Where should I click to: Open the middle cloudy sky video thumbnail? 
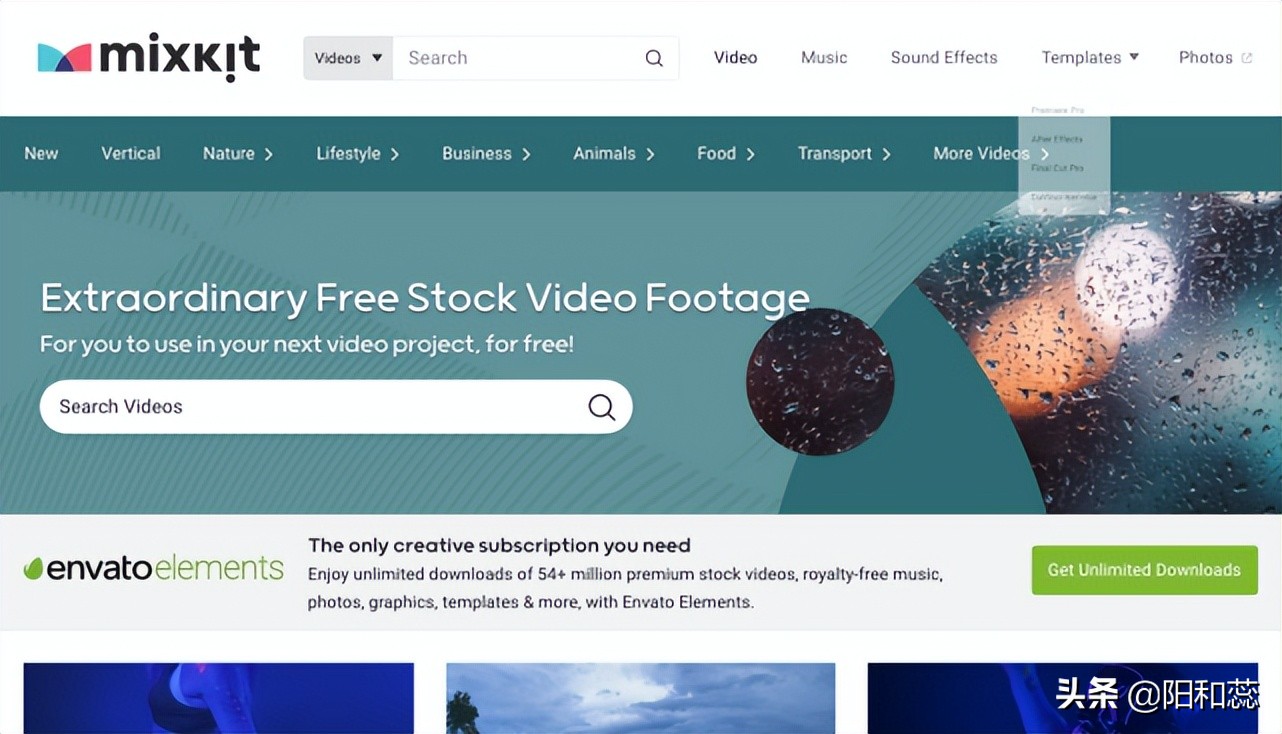[640, 698]
